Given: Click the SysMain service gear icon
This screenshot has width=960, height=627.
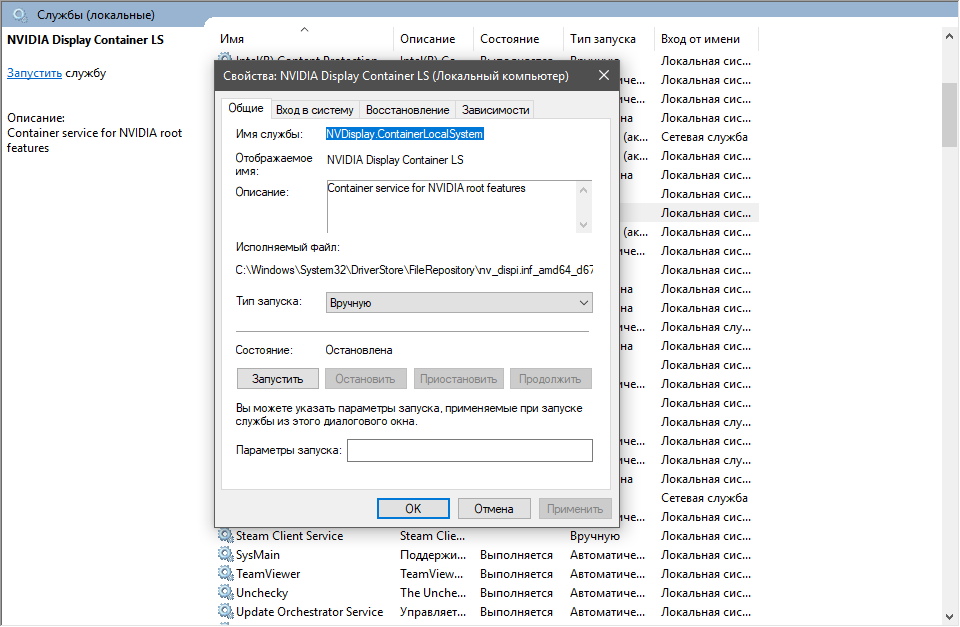Looking at the screenshot, I should click(x=226, y=555).
